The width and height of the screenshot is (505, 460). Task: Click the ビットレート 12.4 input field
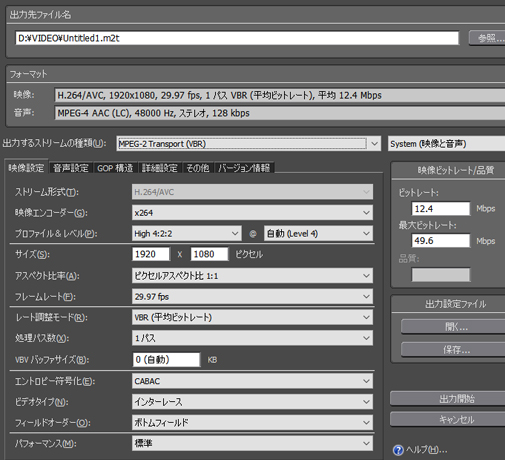[441, 209]
